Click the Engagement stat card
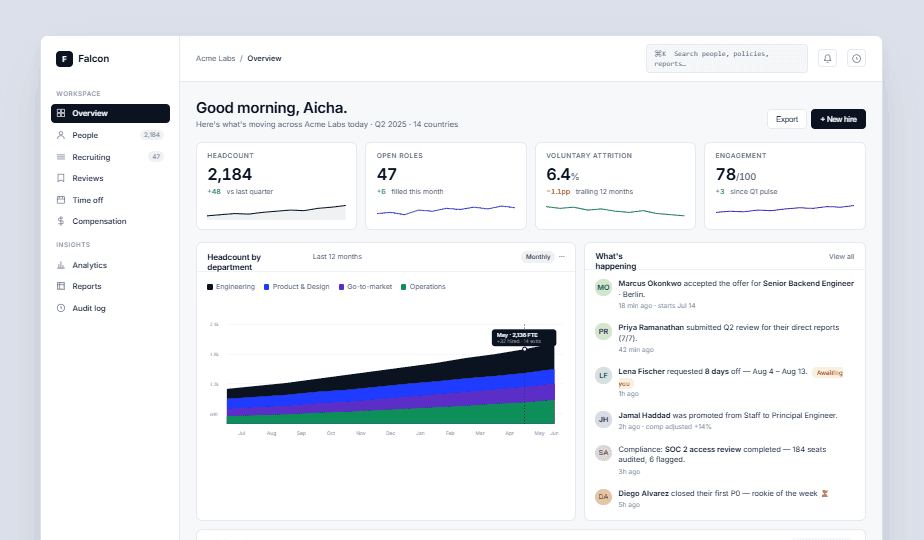924x540 pixels. 784,186
